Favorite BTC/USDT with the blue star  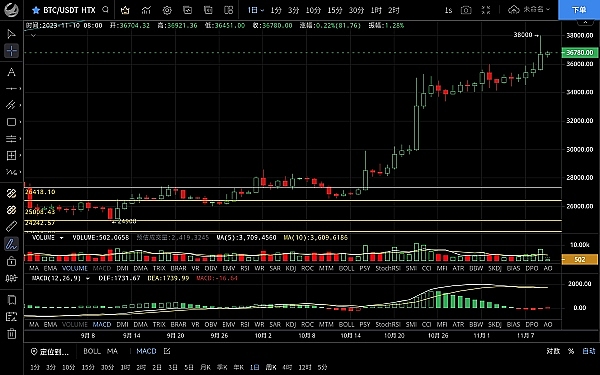pos(36,10)
